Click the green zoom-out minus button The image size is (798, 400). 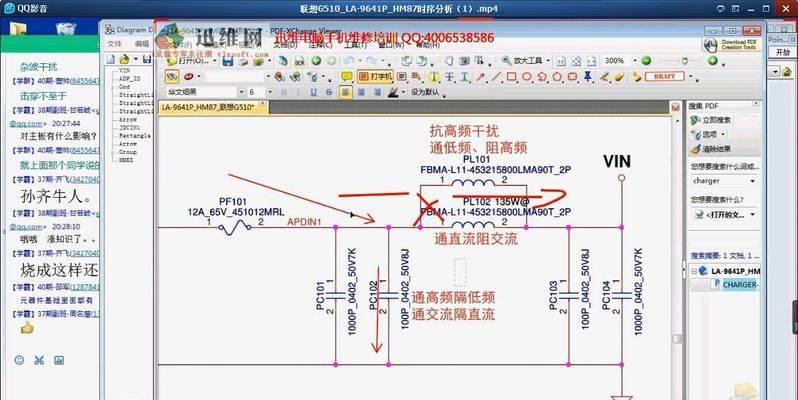pyautogui.click(x=646, y=61)
